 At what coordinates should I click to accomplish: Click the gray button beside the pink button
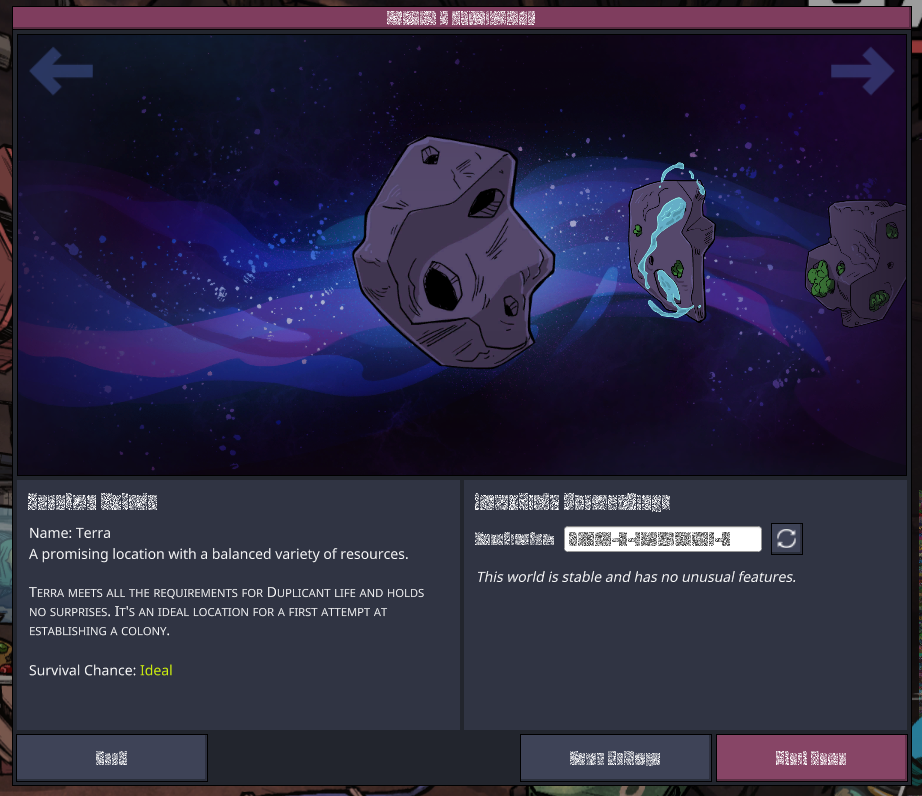click(x=616, y=758)
